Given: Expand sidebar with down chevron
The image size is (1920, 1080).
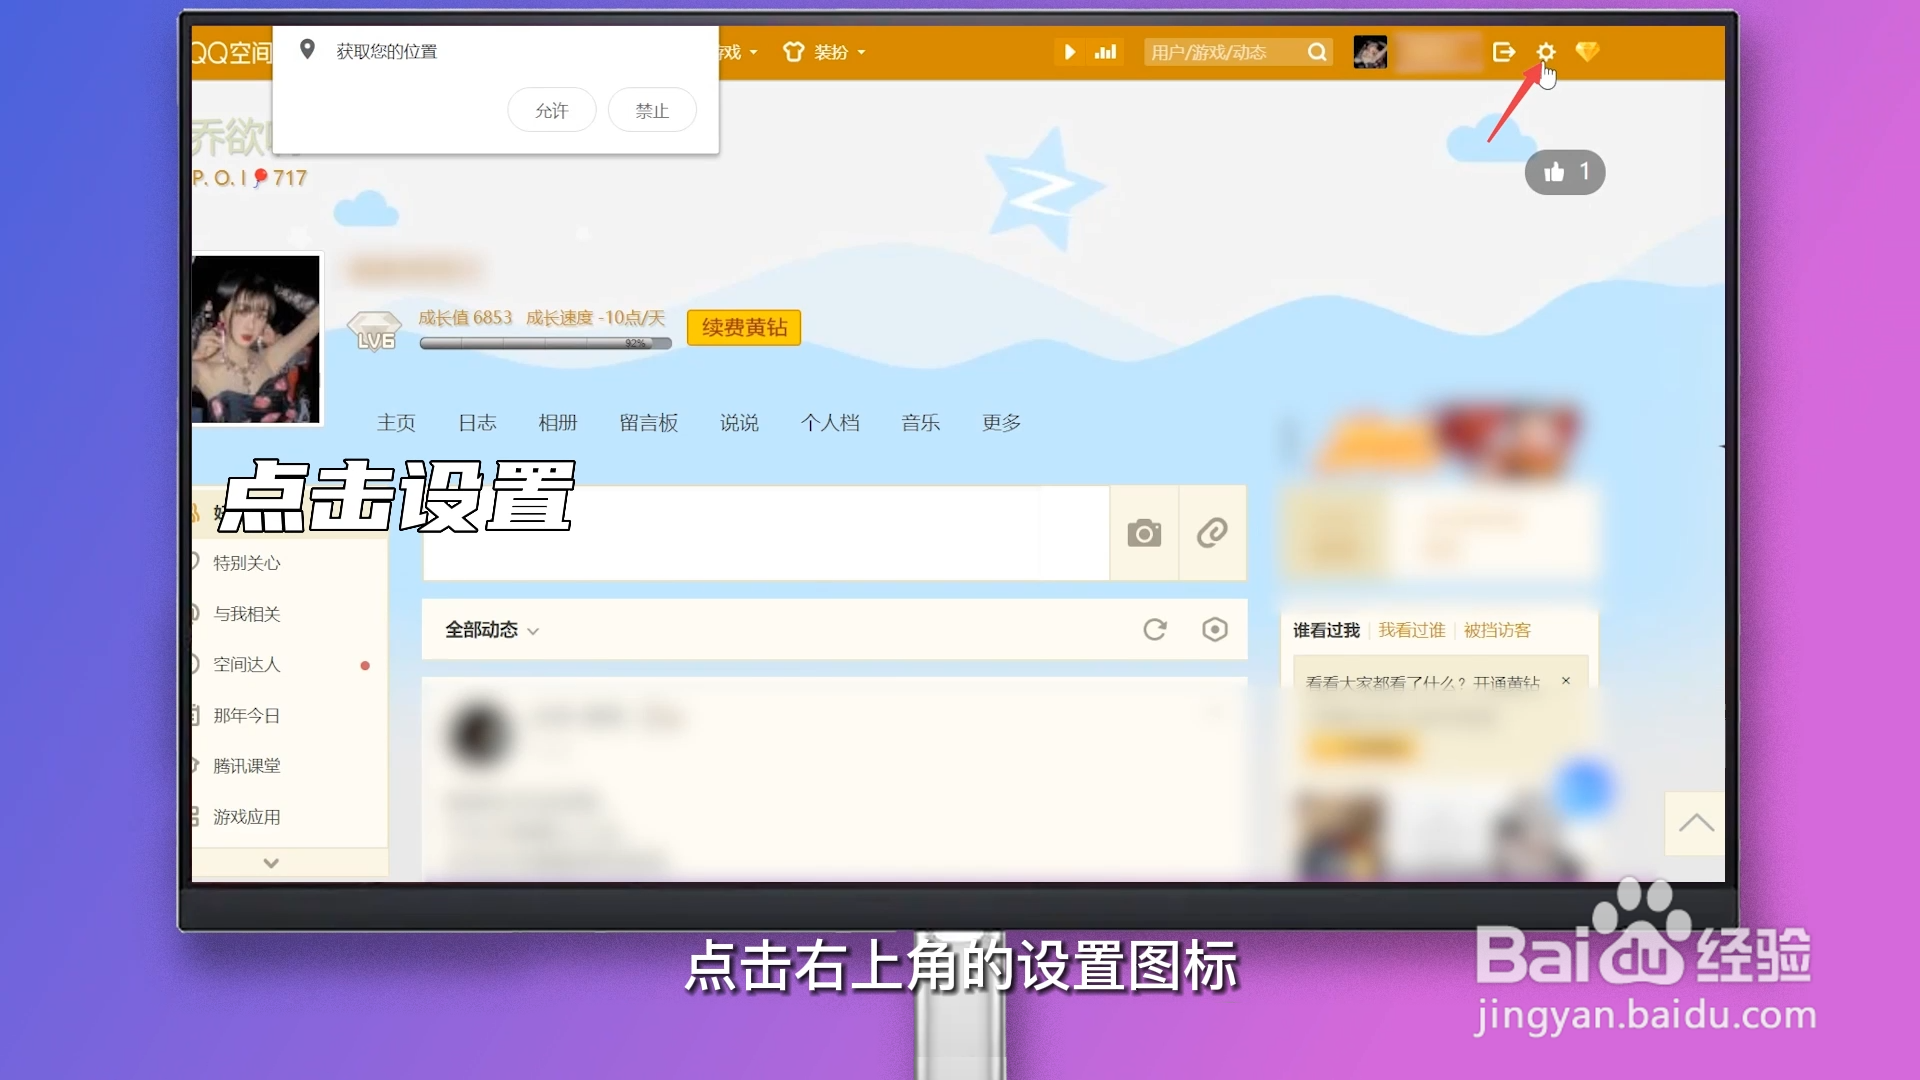Looking at the screenshot, I should click(x=271, y=863).
